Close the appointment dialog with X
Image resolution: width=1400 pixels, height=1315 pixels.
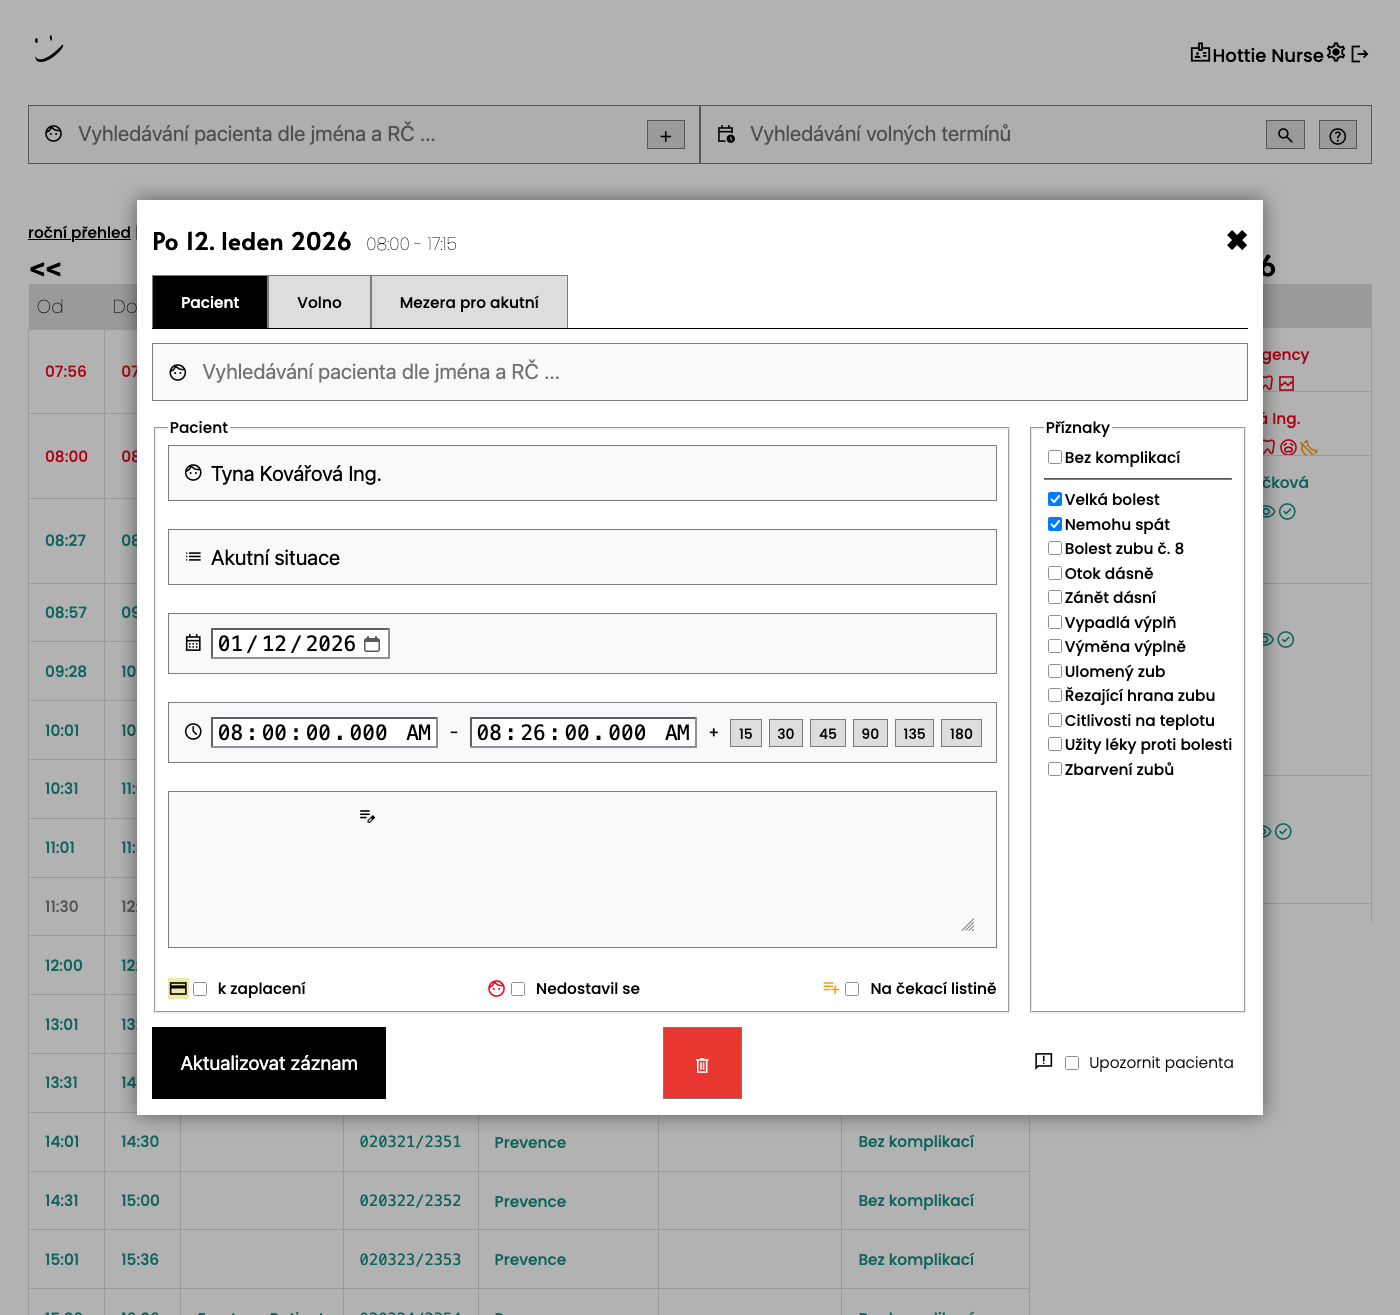point(1237,240)
